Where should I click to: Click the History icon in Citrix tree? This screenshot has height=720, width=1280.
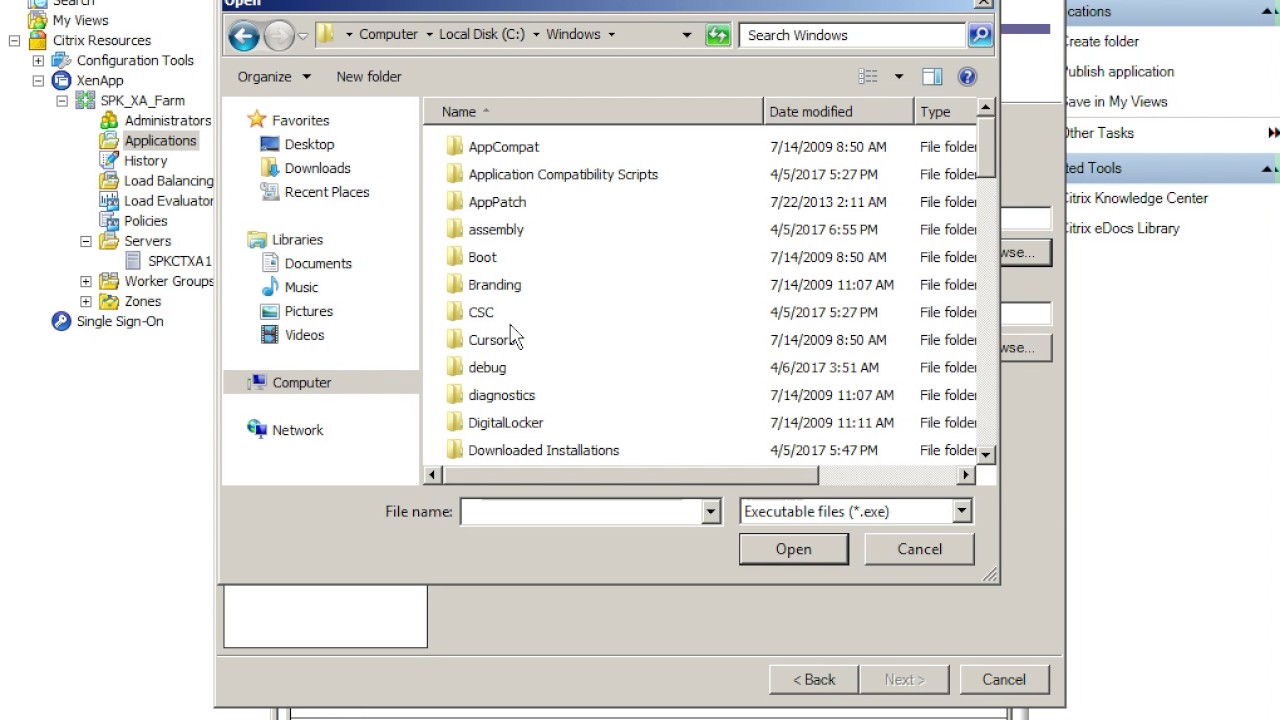click(109, 160)
